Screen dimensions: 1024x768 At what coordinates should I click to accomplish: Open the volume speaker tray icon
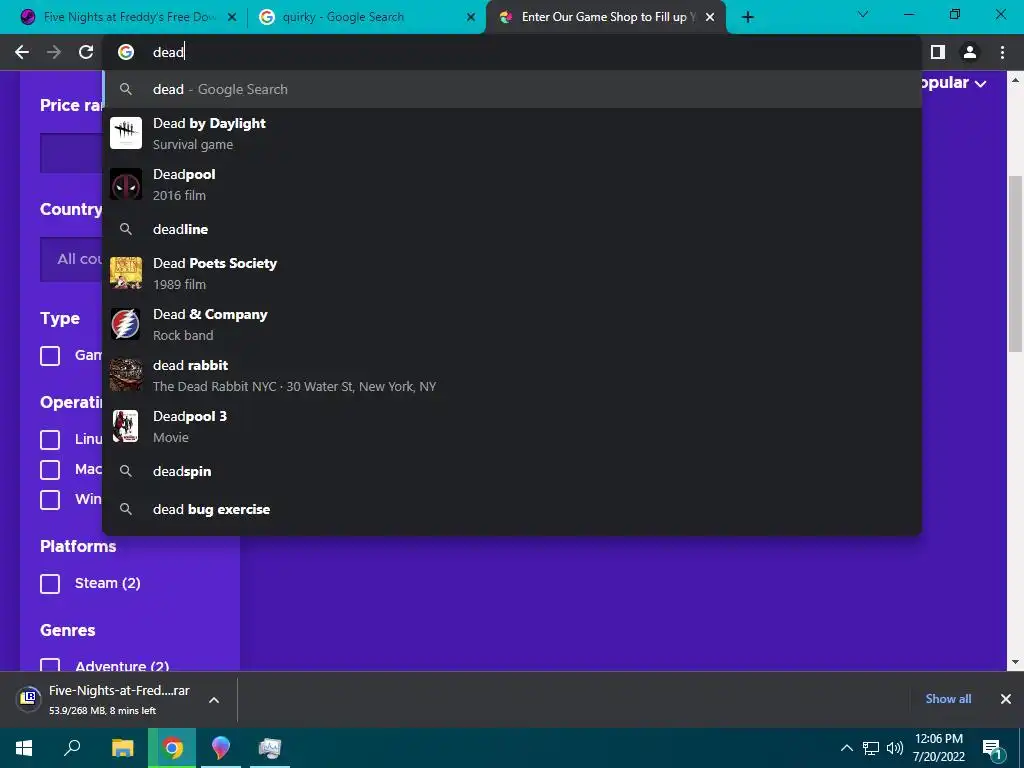(x=895, y=748)
